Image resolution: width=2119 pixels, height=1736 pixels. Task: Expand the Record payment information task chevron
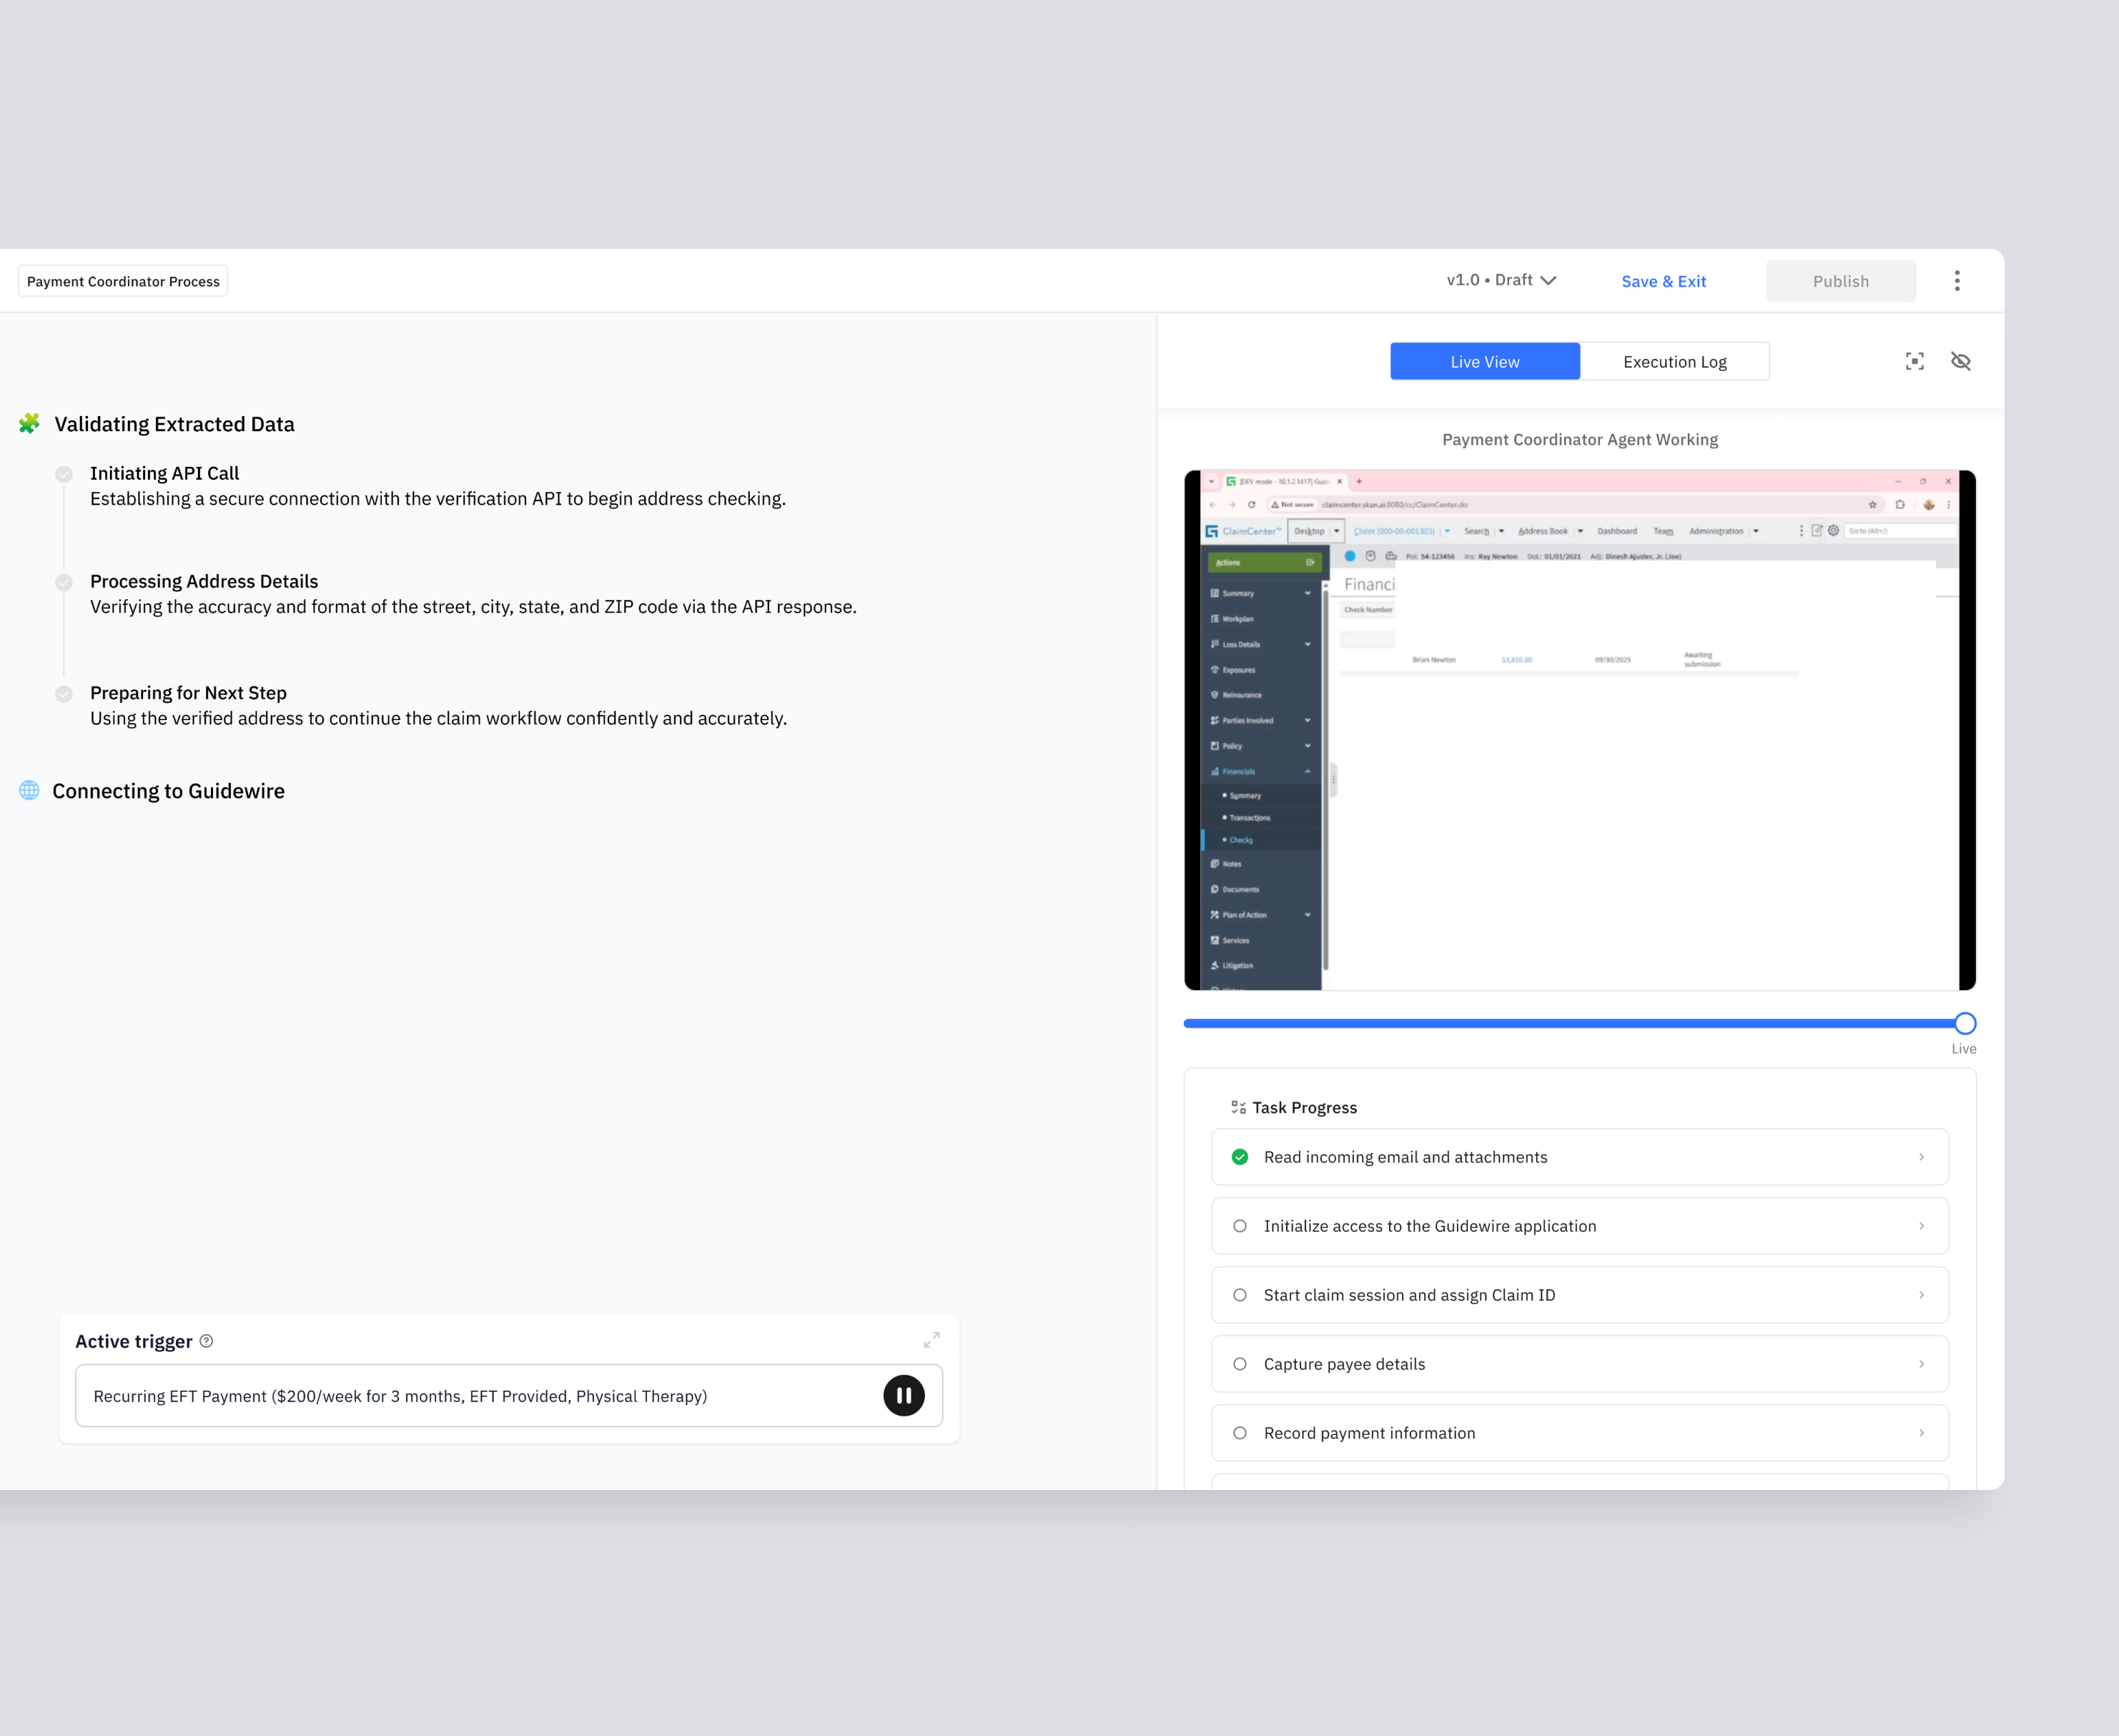[x=1921, y=1433]
